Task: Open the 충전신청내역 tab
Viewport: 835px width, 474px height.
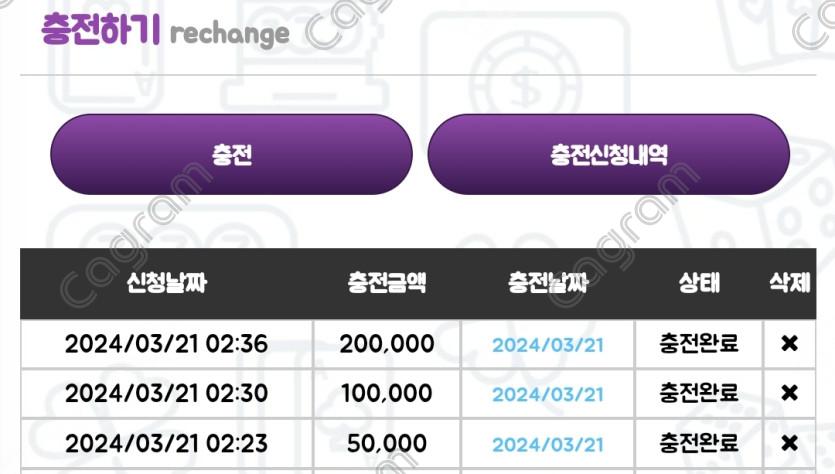Action: pos(608,155)
